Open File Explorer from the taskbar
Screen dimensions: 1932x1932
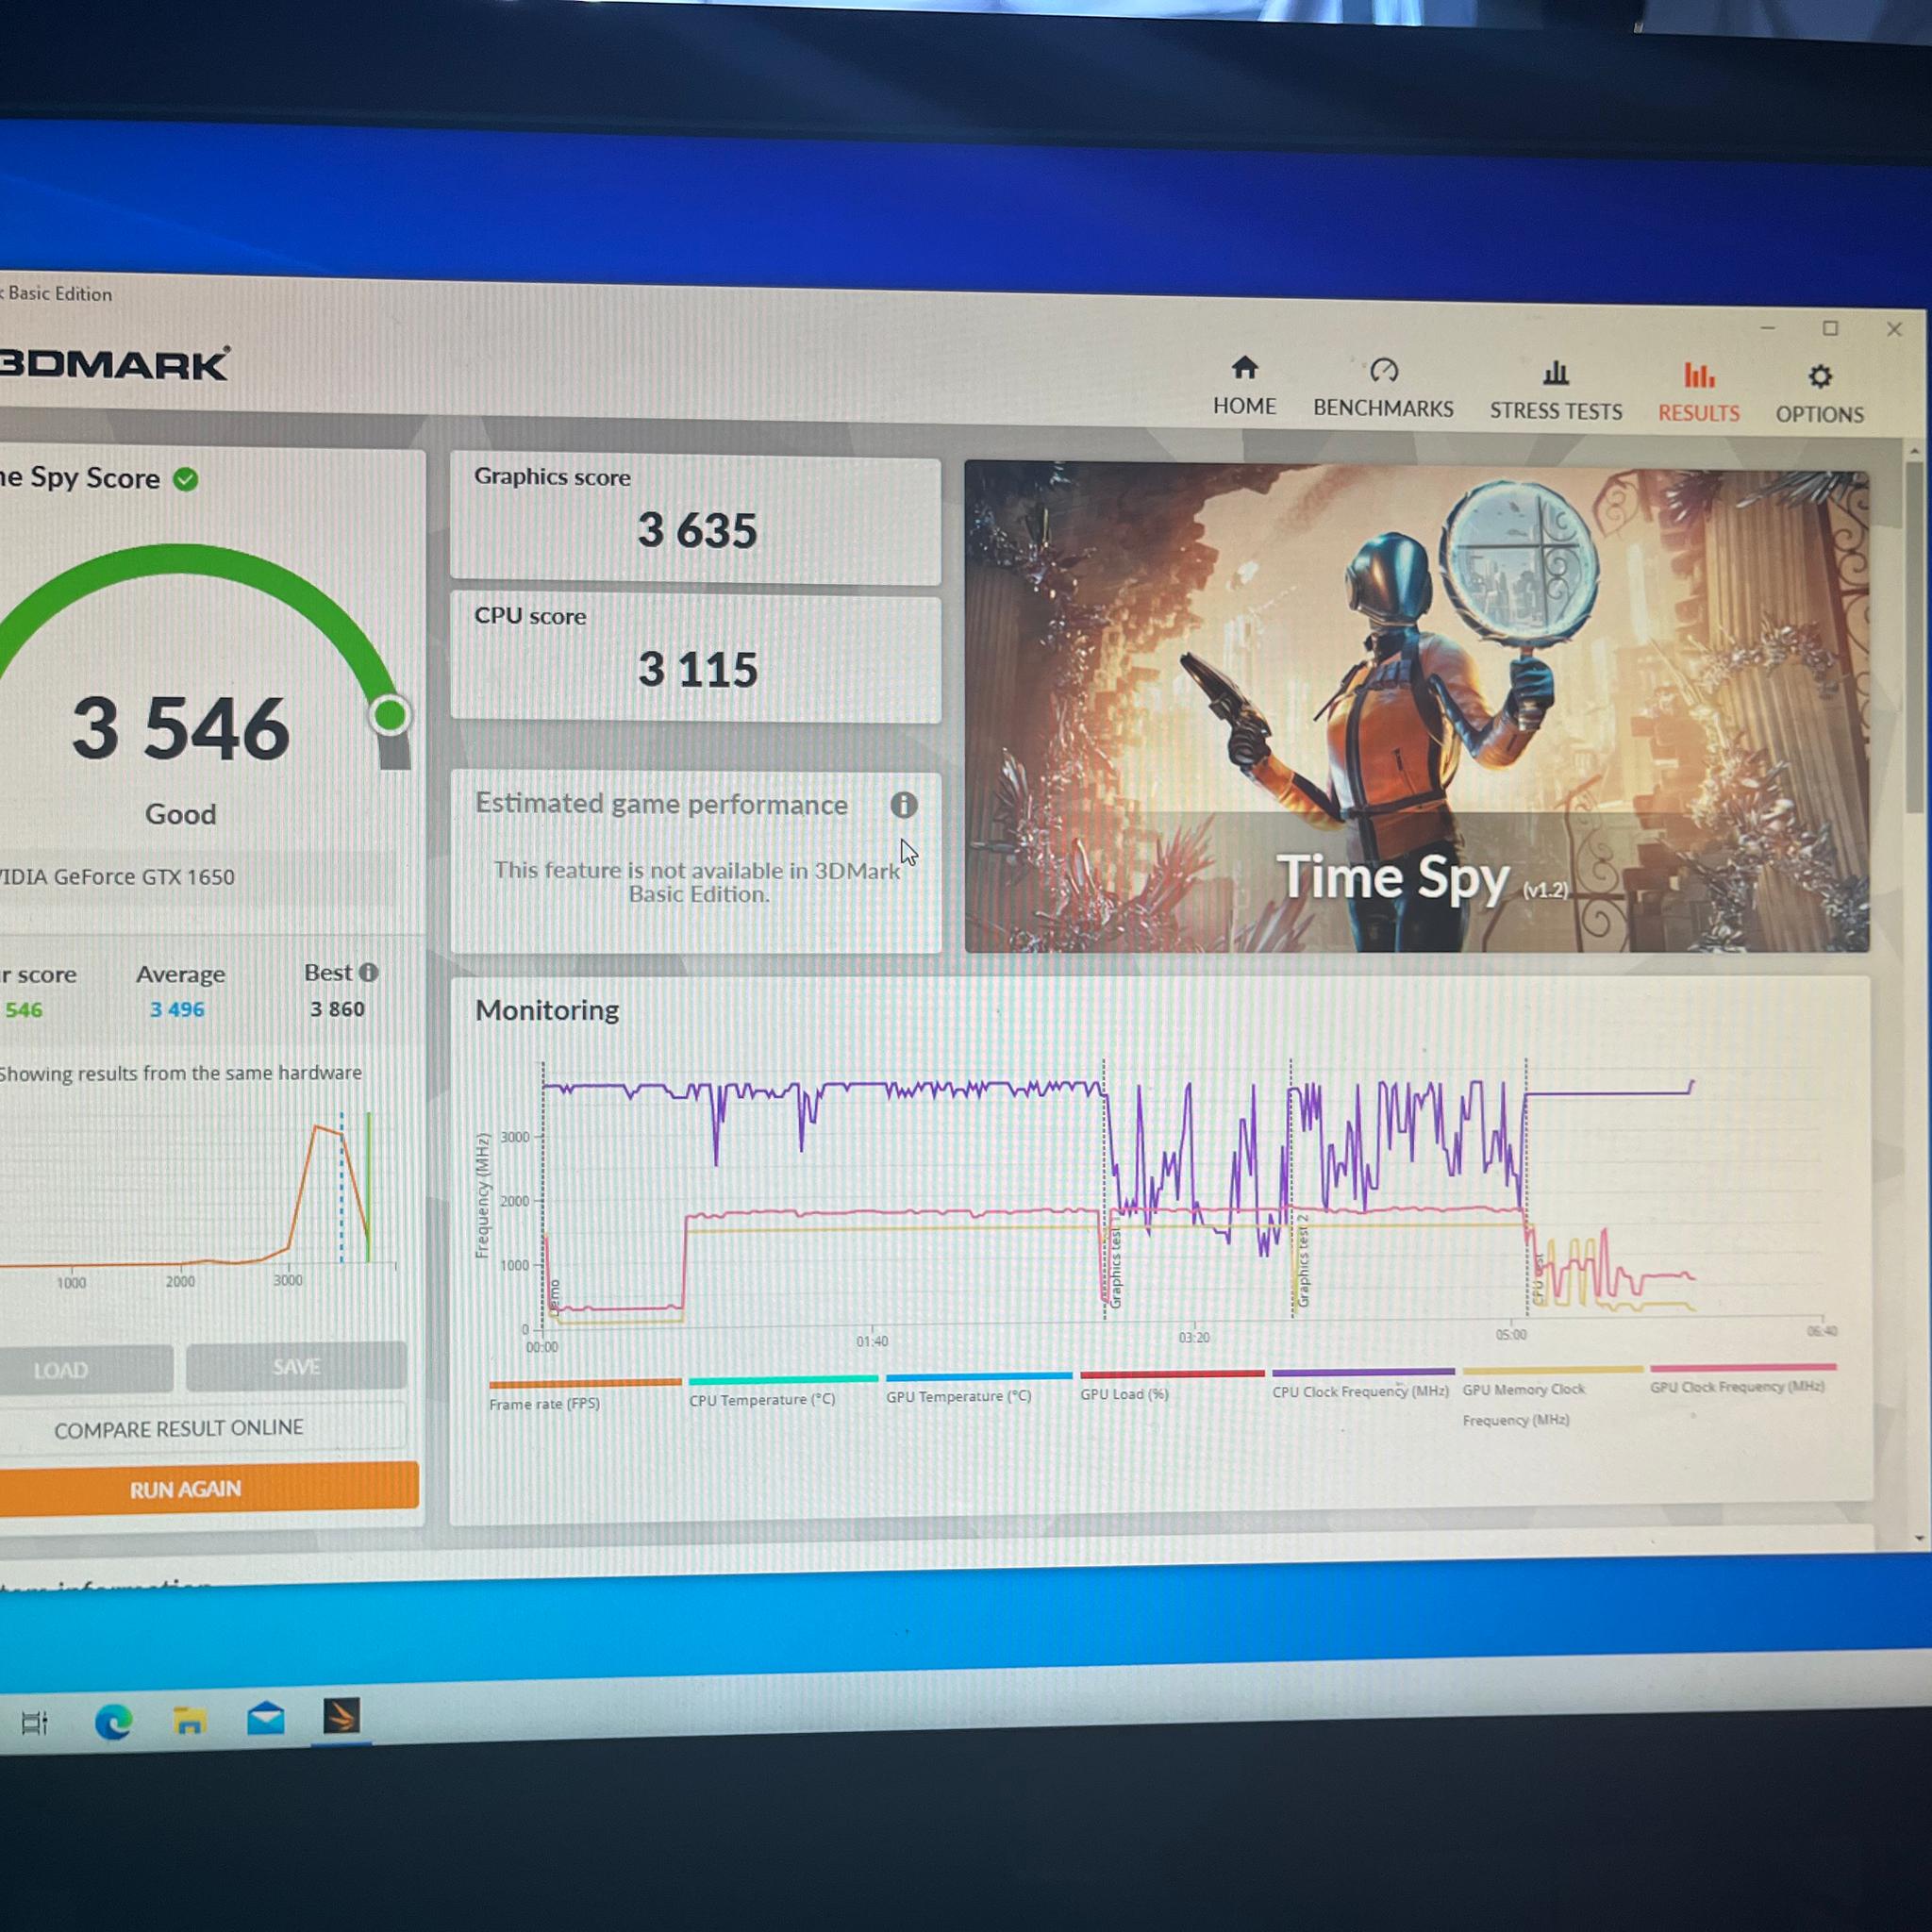point(189,1721)
